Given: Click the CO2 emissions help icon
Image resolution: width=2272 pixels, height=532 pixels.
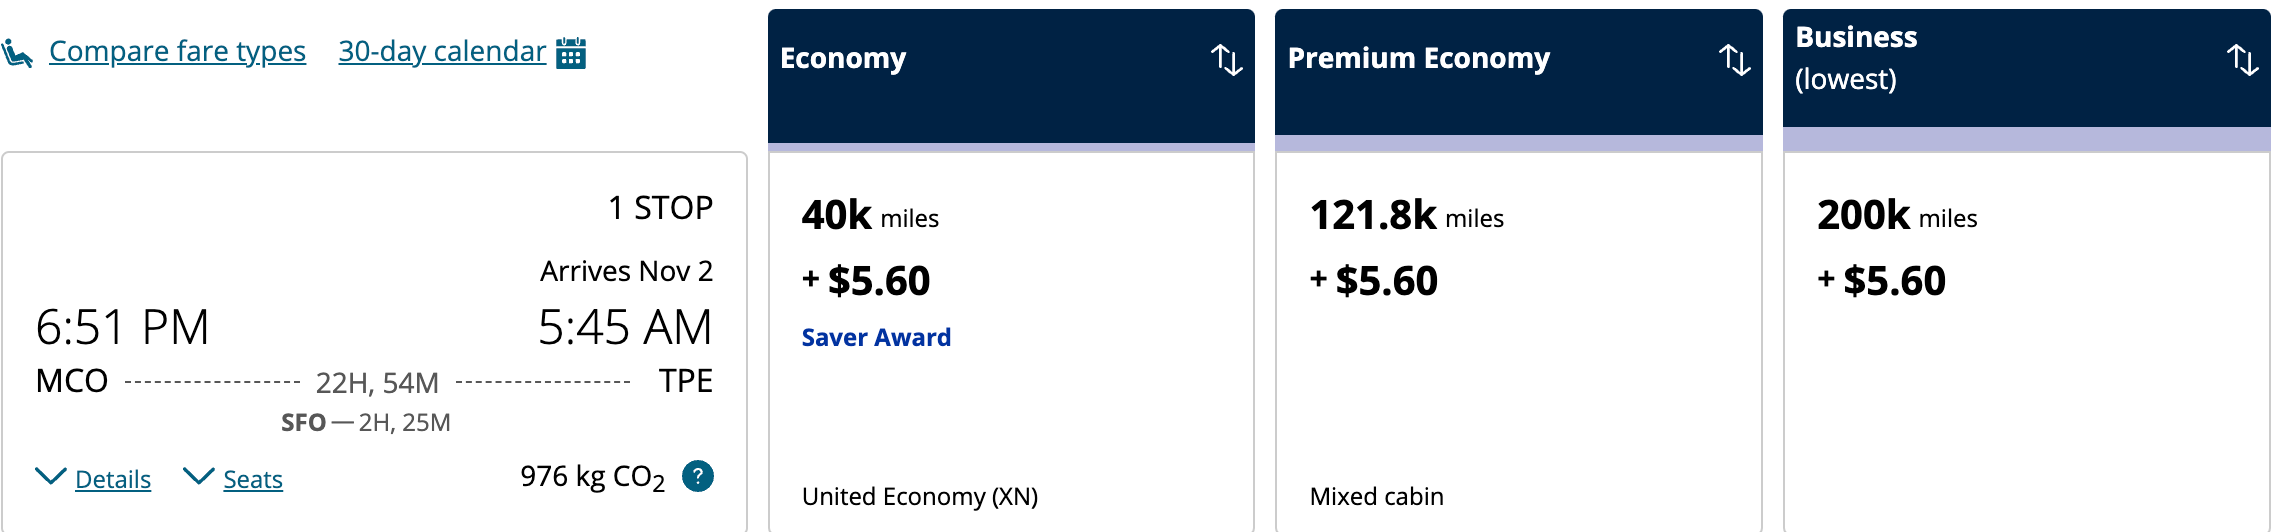Looking at the screenshot, I should [698, 476].
